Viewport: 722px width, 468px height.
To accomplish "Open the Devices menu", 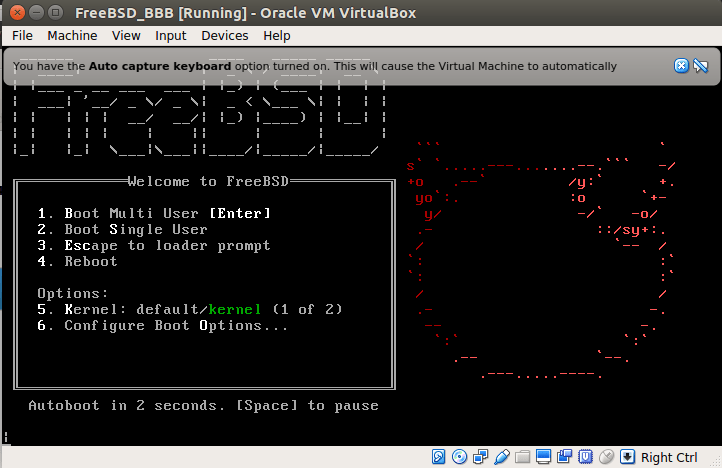I will [225, 36].
